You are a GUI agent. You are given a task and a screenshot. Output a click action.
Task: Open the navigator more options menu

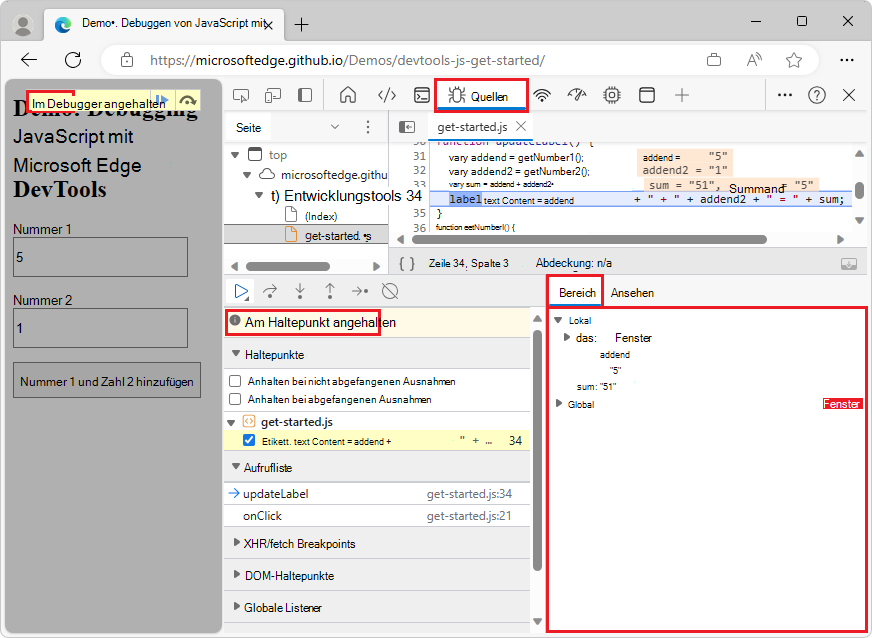pyautogui.click(x=368, y=127)
